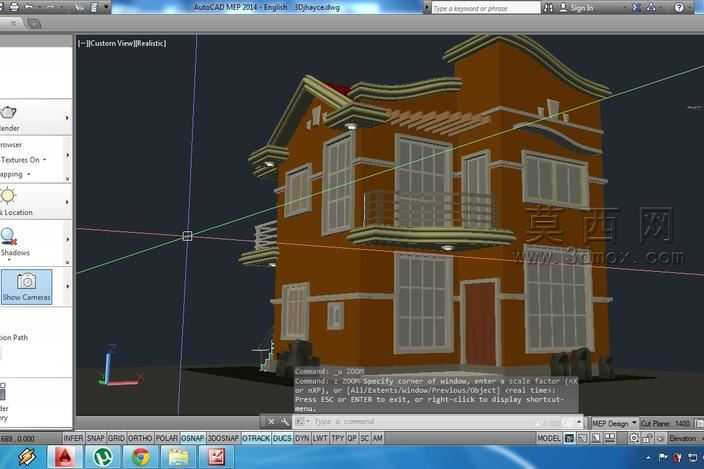Click the status bar lock toolbar icon
The image size is (704, 469).
coord(647,438)
